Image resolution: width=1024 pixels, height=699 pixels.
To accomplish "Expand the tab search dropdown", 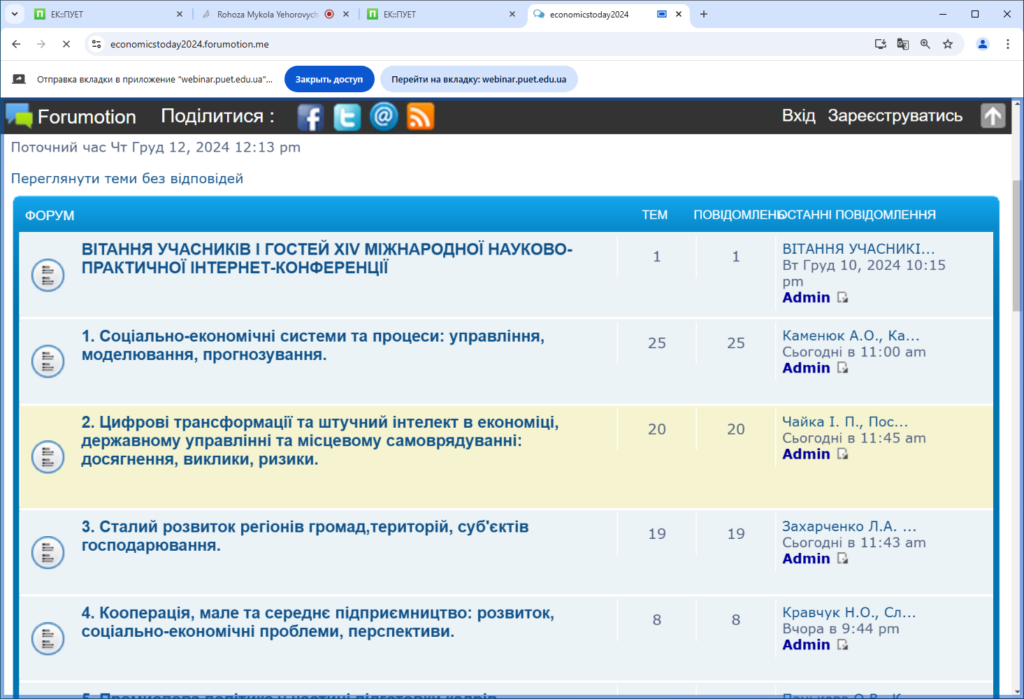I will (14, 14).
